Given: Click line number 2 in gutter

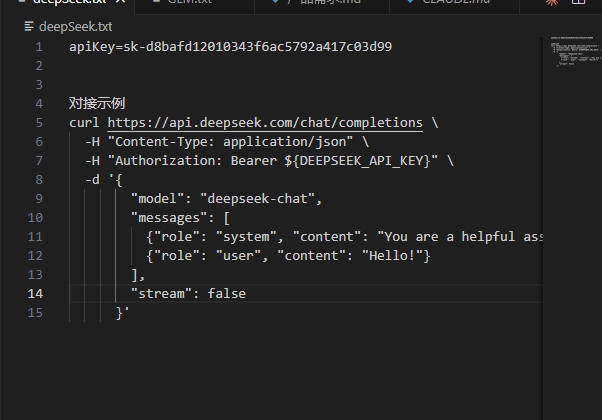Looking at the screenshot, I should click(x=39, y=66).
